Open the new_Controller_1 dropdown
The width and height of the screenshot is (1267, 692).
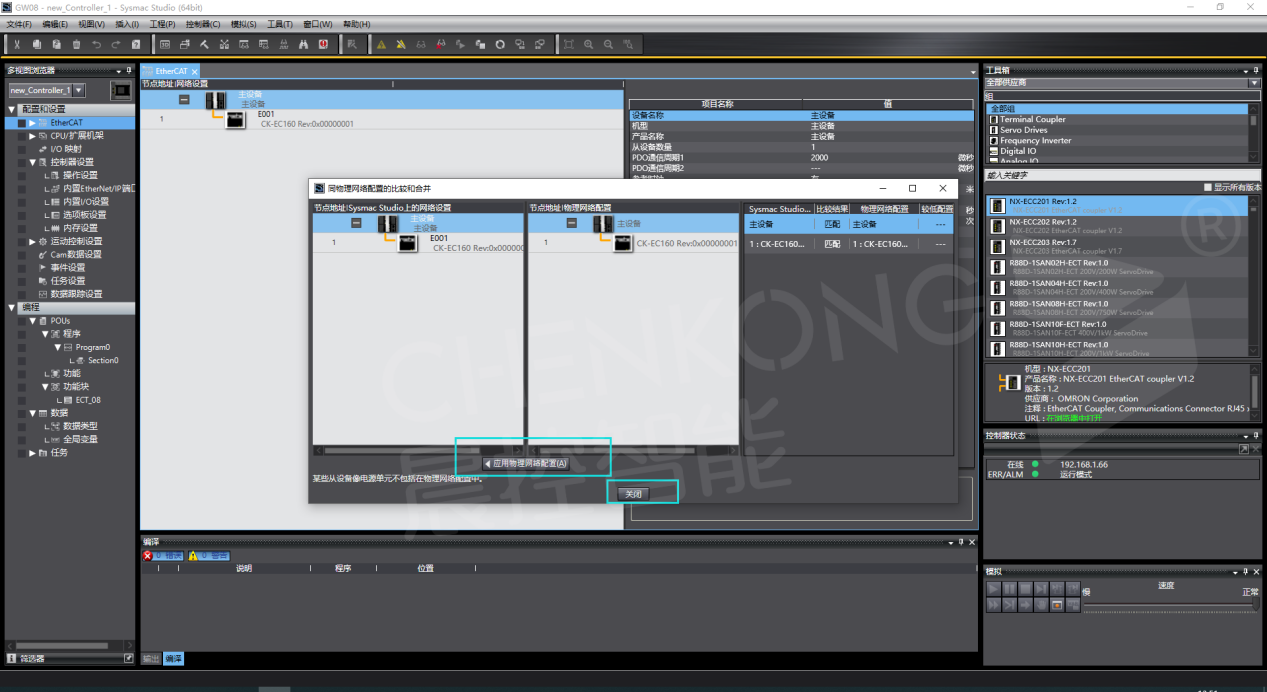[x=79, y=90]
